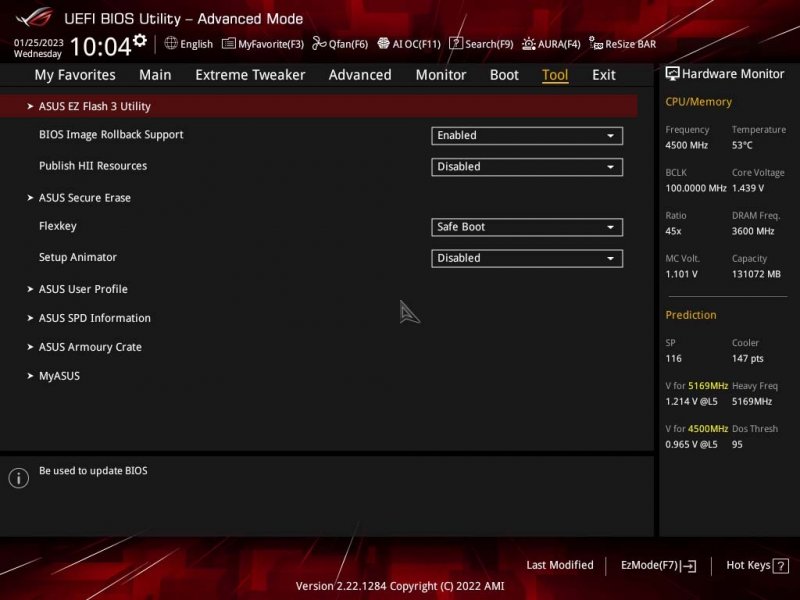Click the 1.101 V MC Volt value
This screenshot has height=600, width=800.
tap(681, 274)
